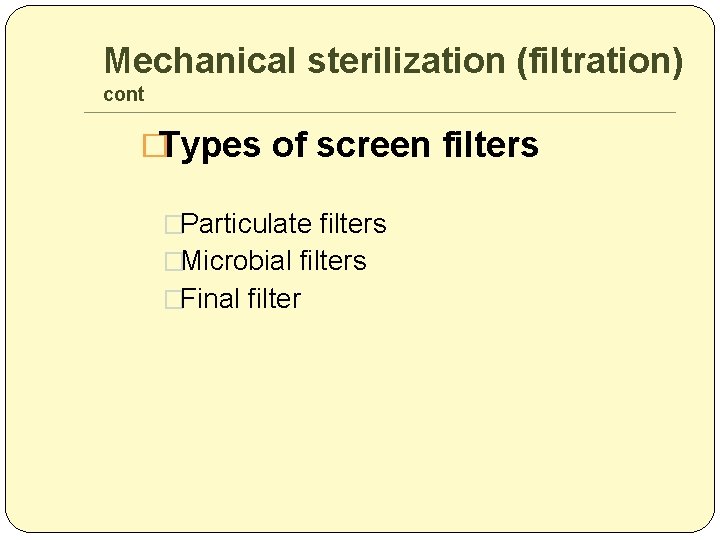Viewport: 720px width, 540px height.
Task: Select the "Final filter" bullet line
Action: (x=242, y=299)
